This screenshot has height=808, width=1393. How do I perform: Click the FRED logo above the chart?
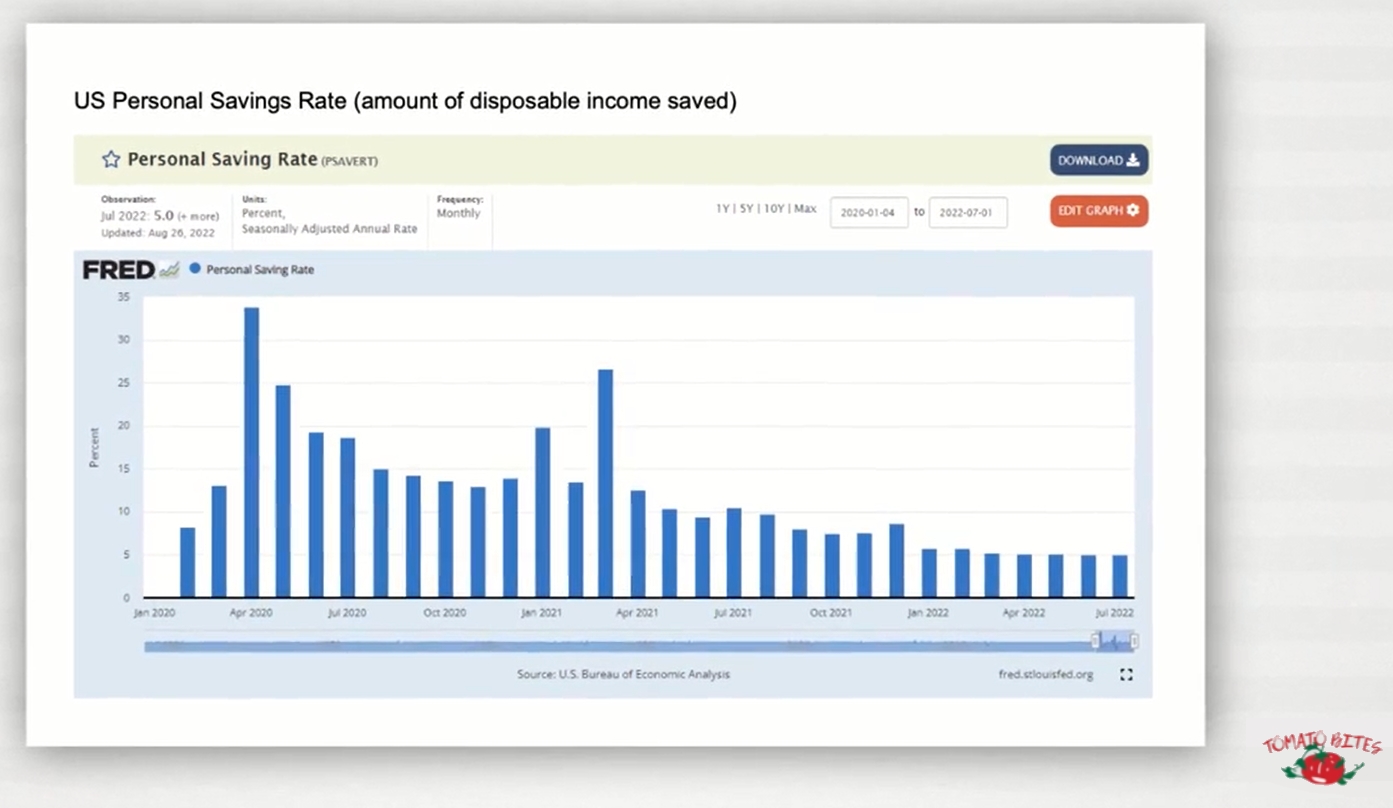pyautogui.click(x=119, y=270)
